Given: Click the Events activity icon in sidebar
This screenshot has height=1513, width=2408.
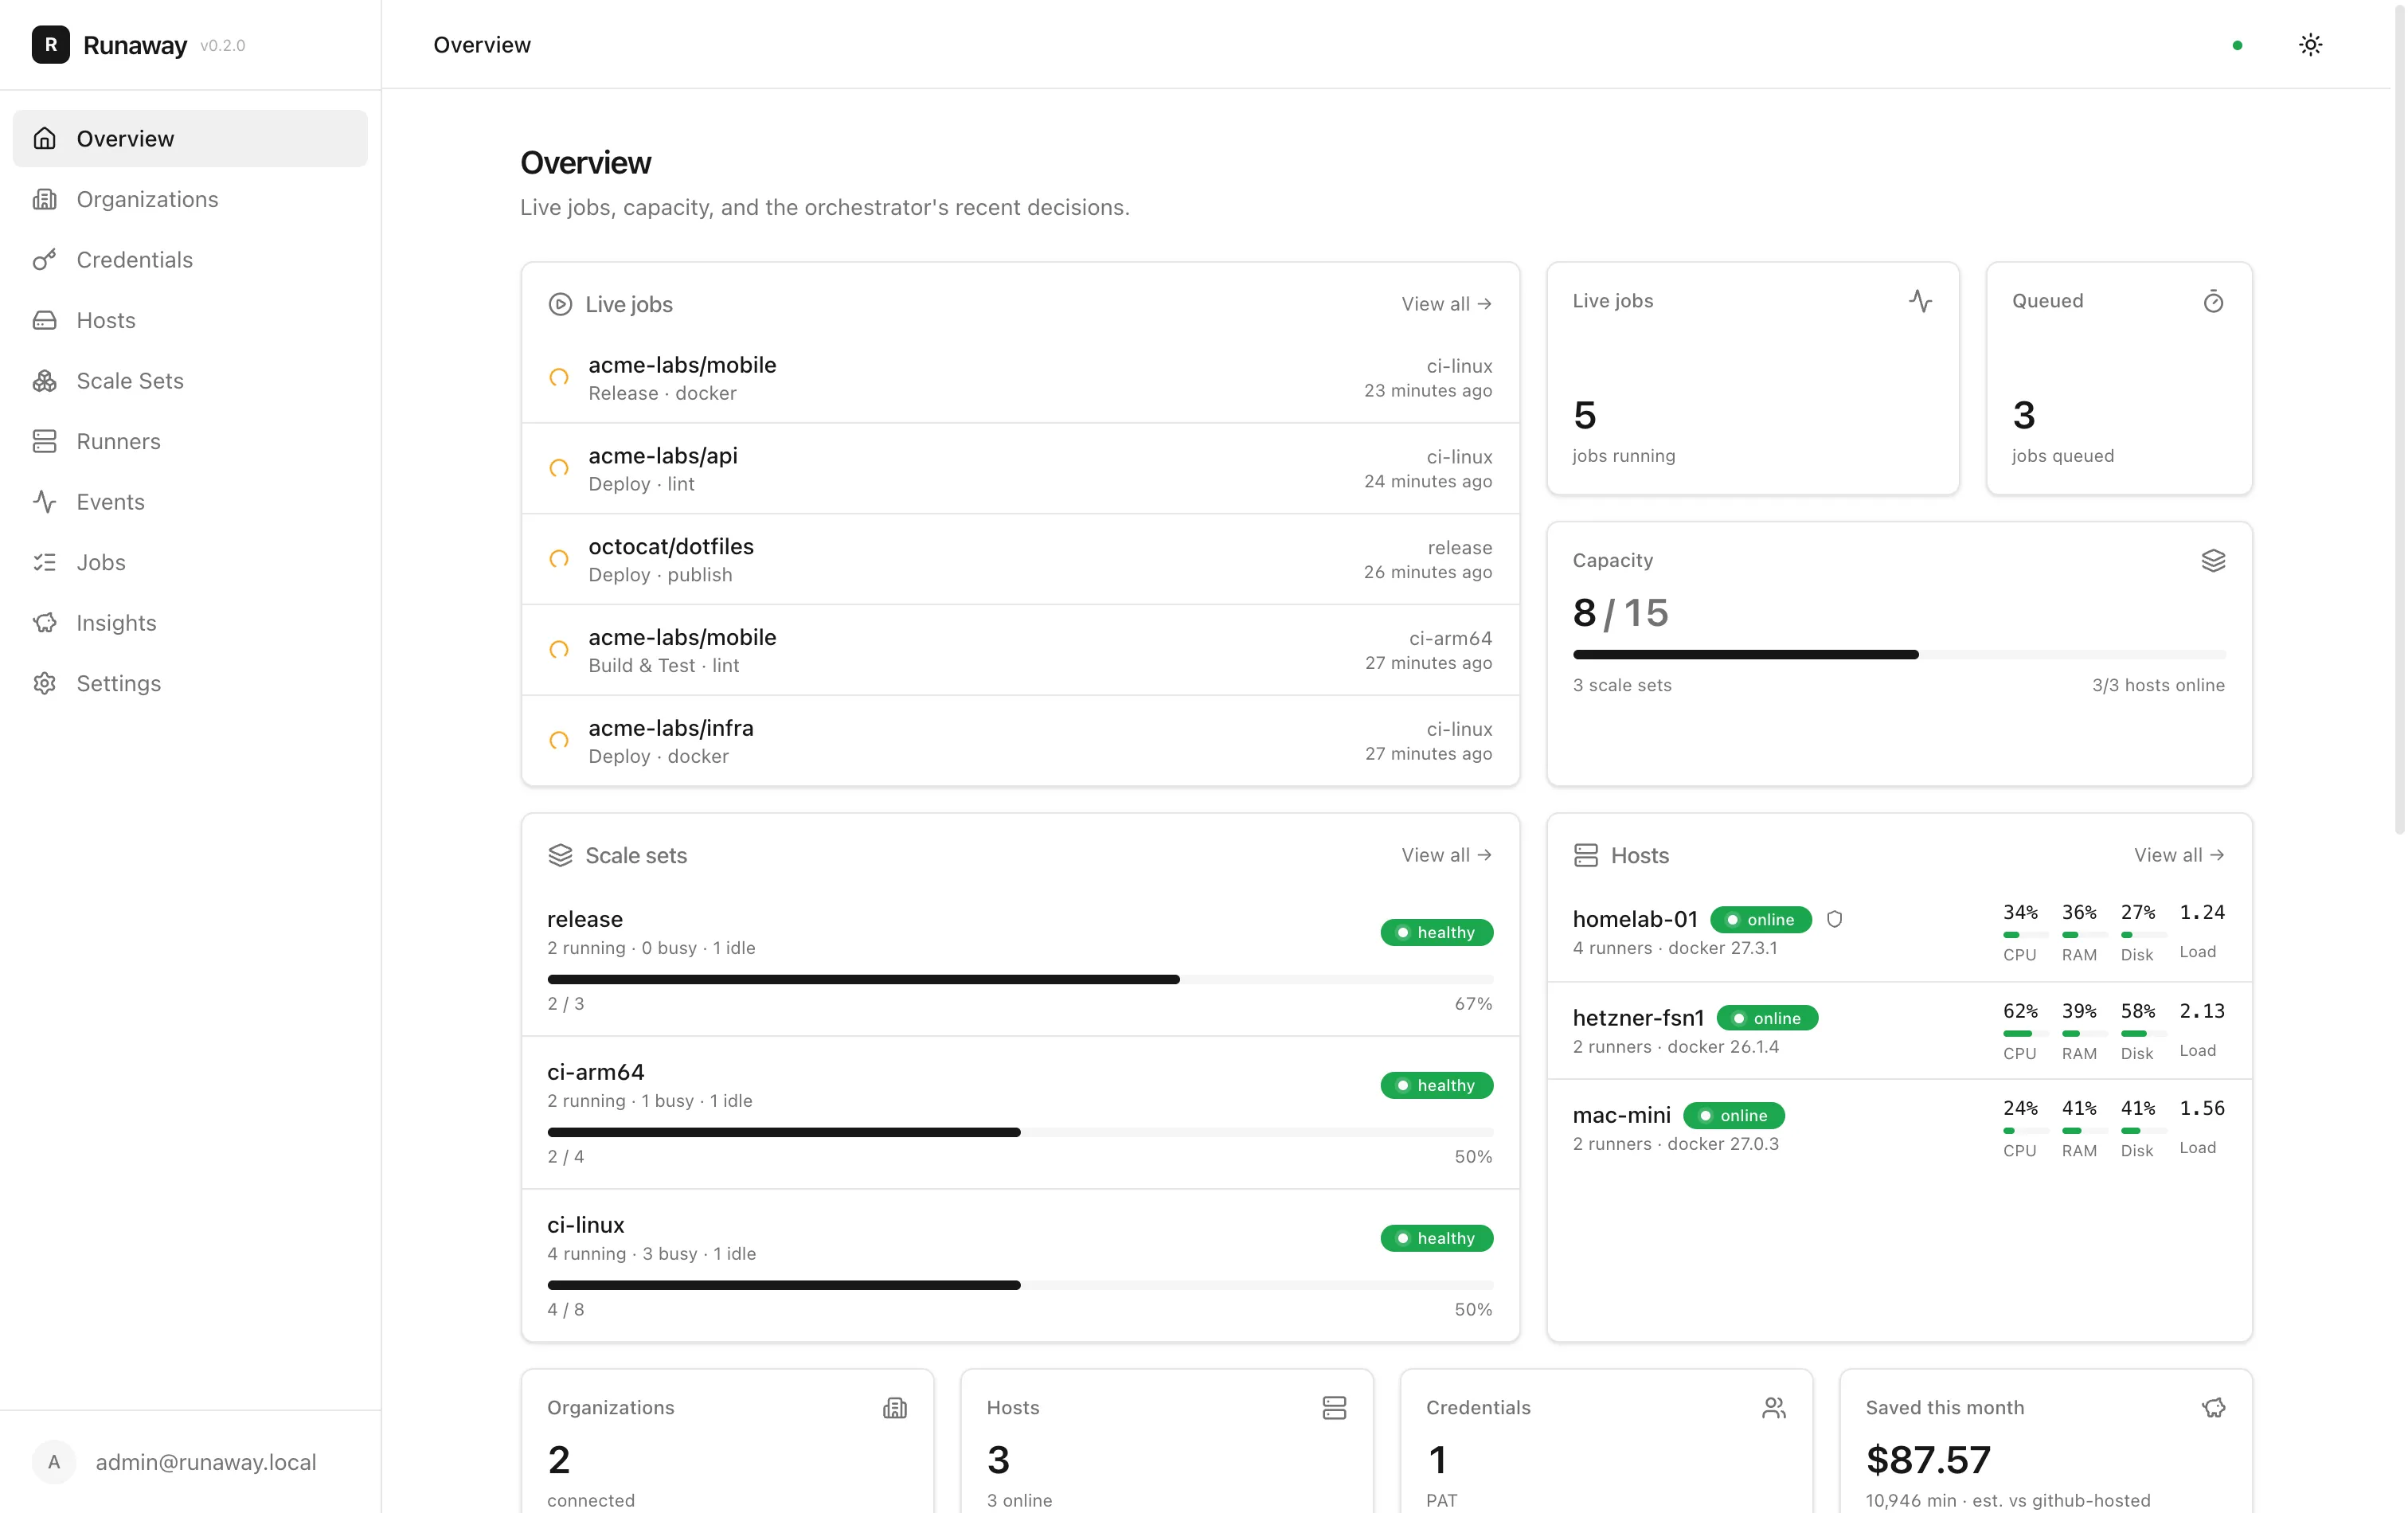Looking at the screenshot, I should click(x=44, y=502).
